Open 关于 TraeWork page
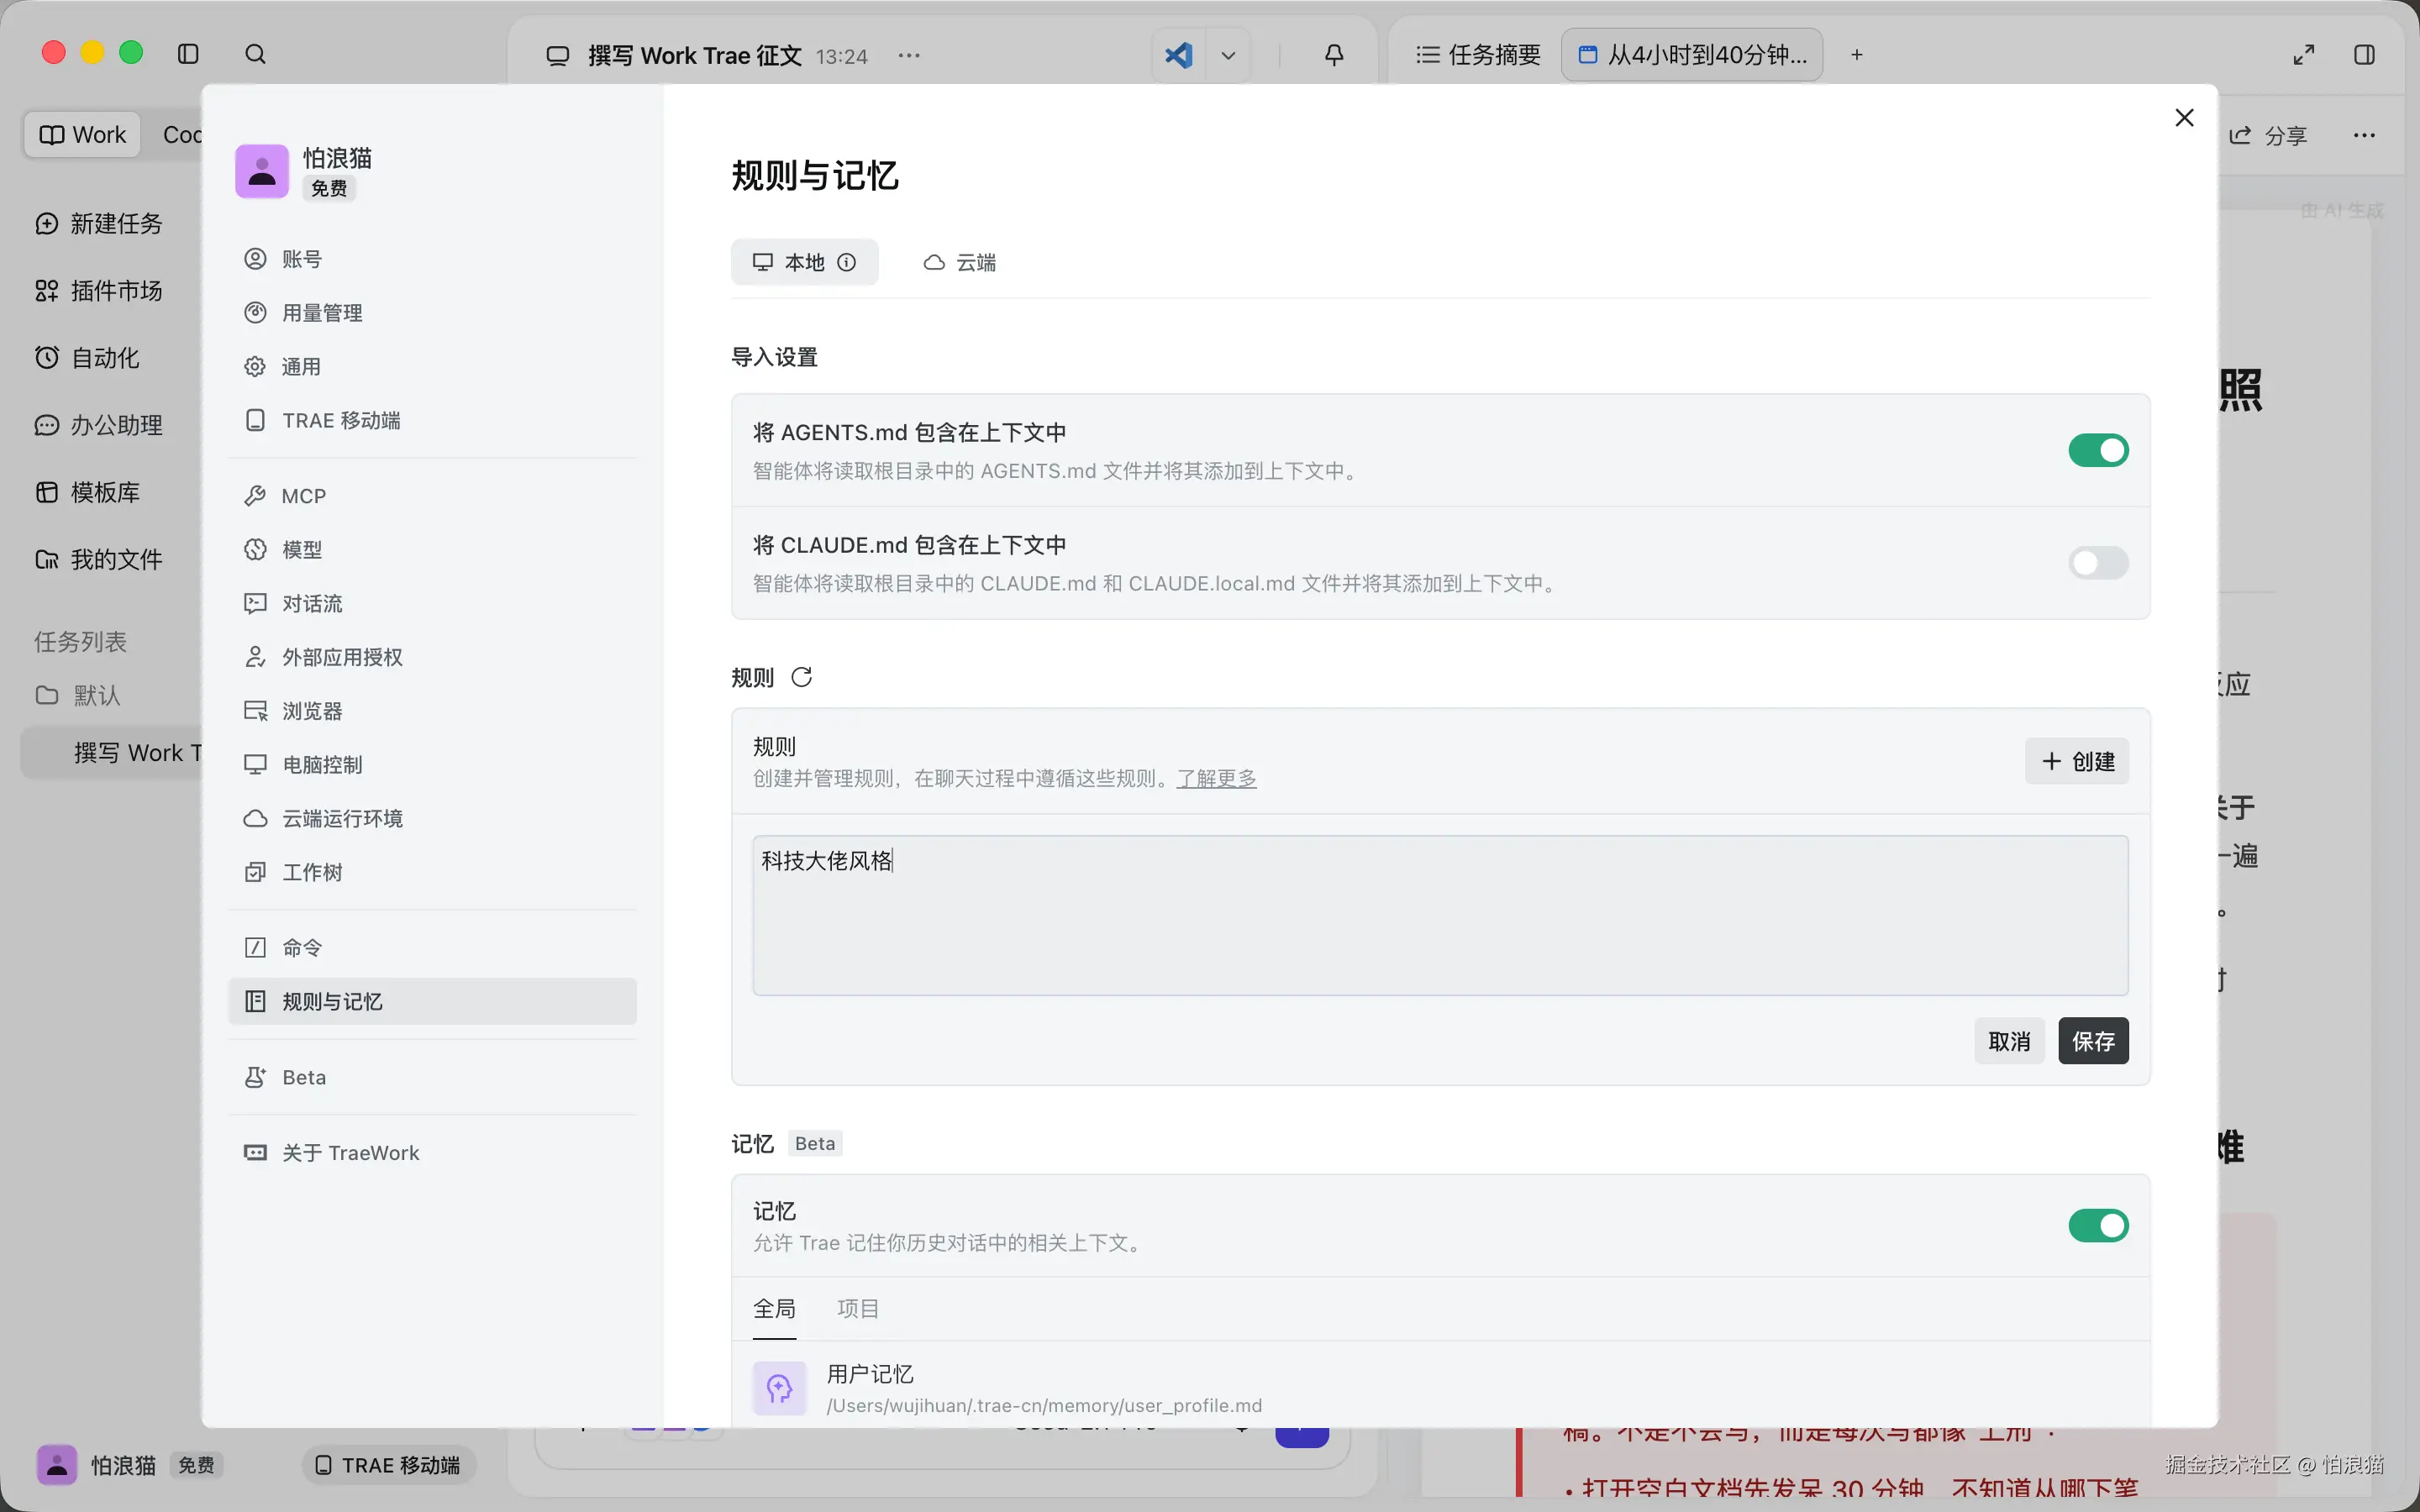Screen dimensions: 2420x1512 (x=432, y=1153)
